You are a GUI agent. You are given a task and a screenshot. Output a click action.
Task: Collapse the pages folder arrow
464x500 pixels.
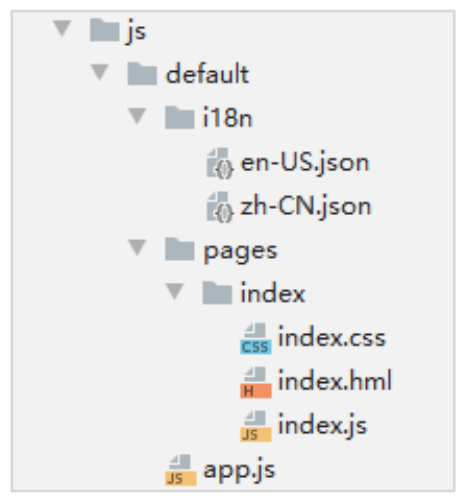tap(137, 248)
